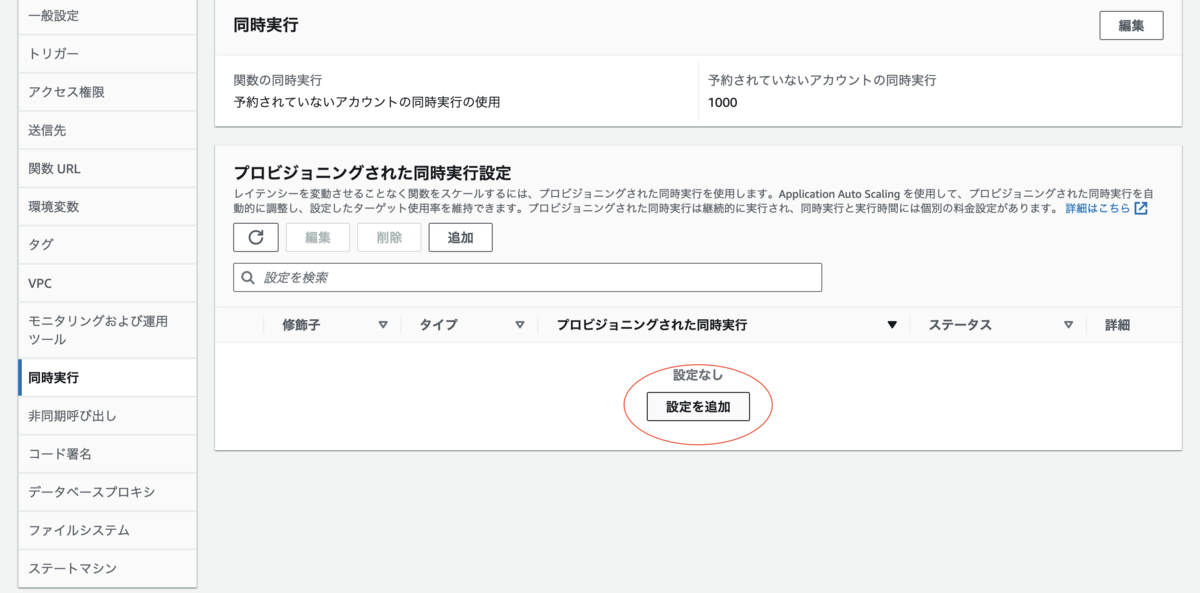Sort by ステータス column arrow
The image size is (1200, 593).
(x=1068, y=325)
